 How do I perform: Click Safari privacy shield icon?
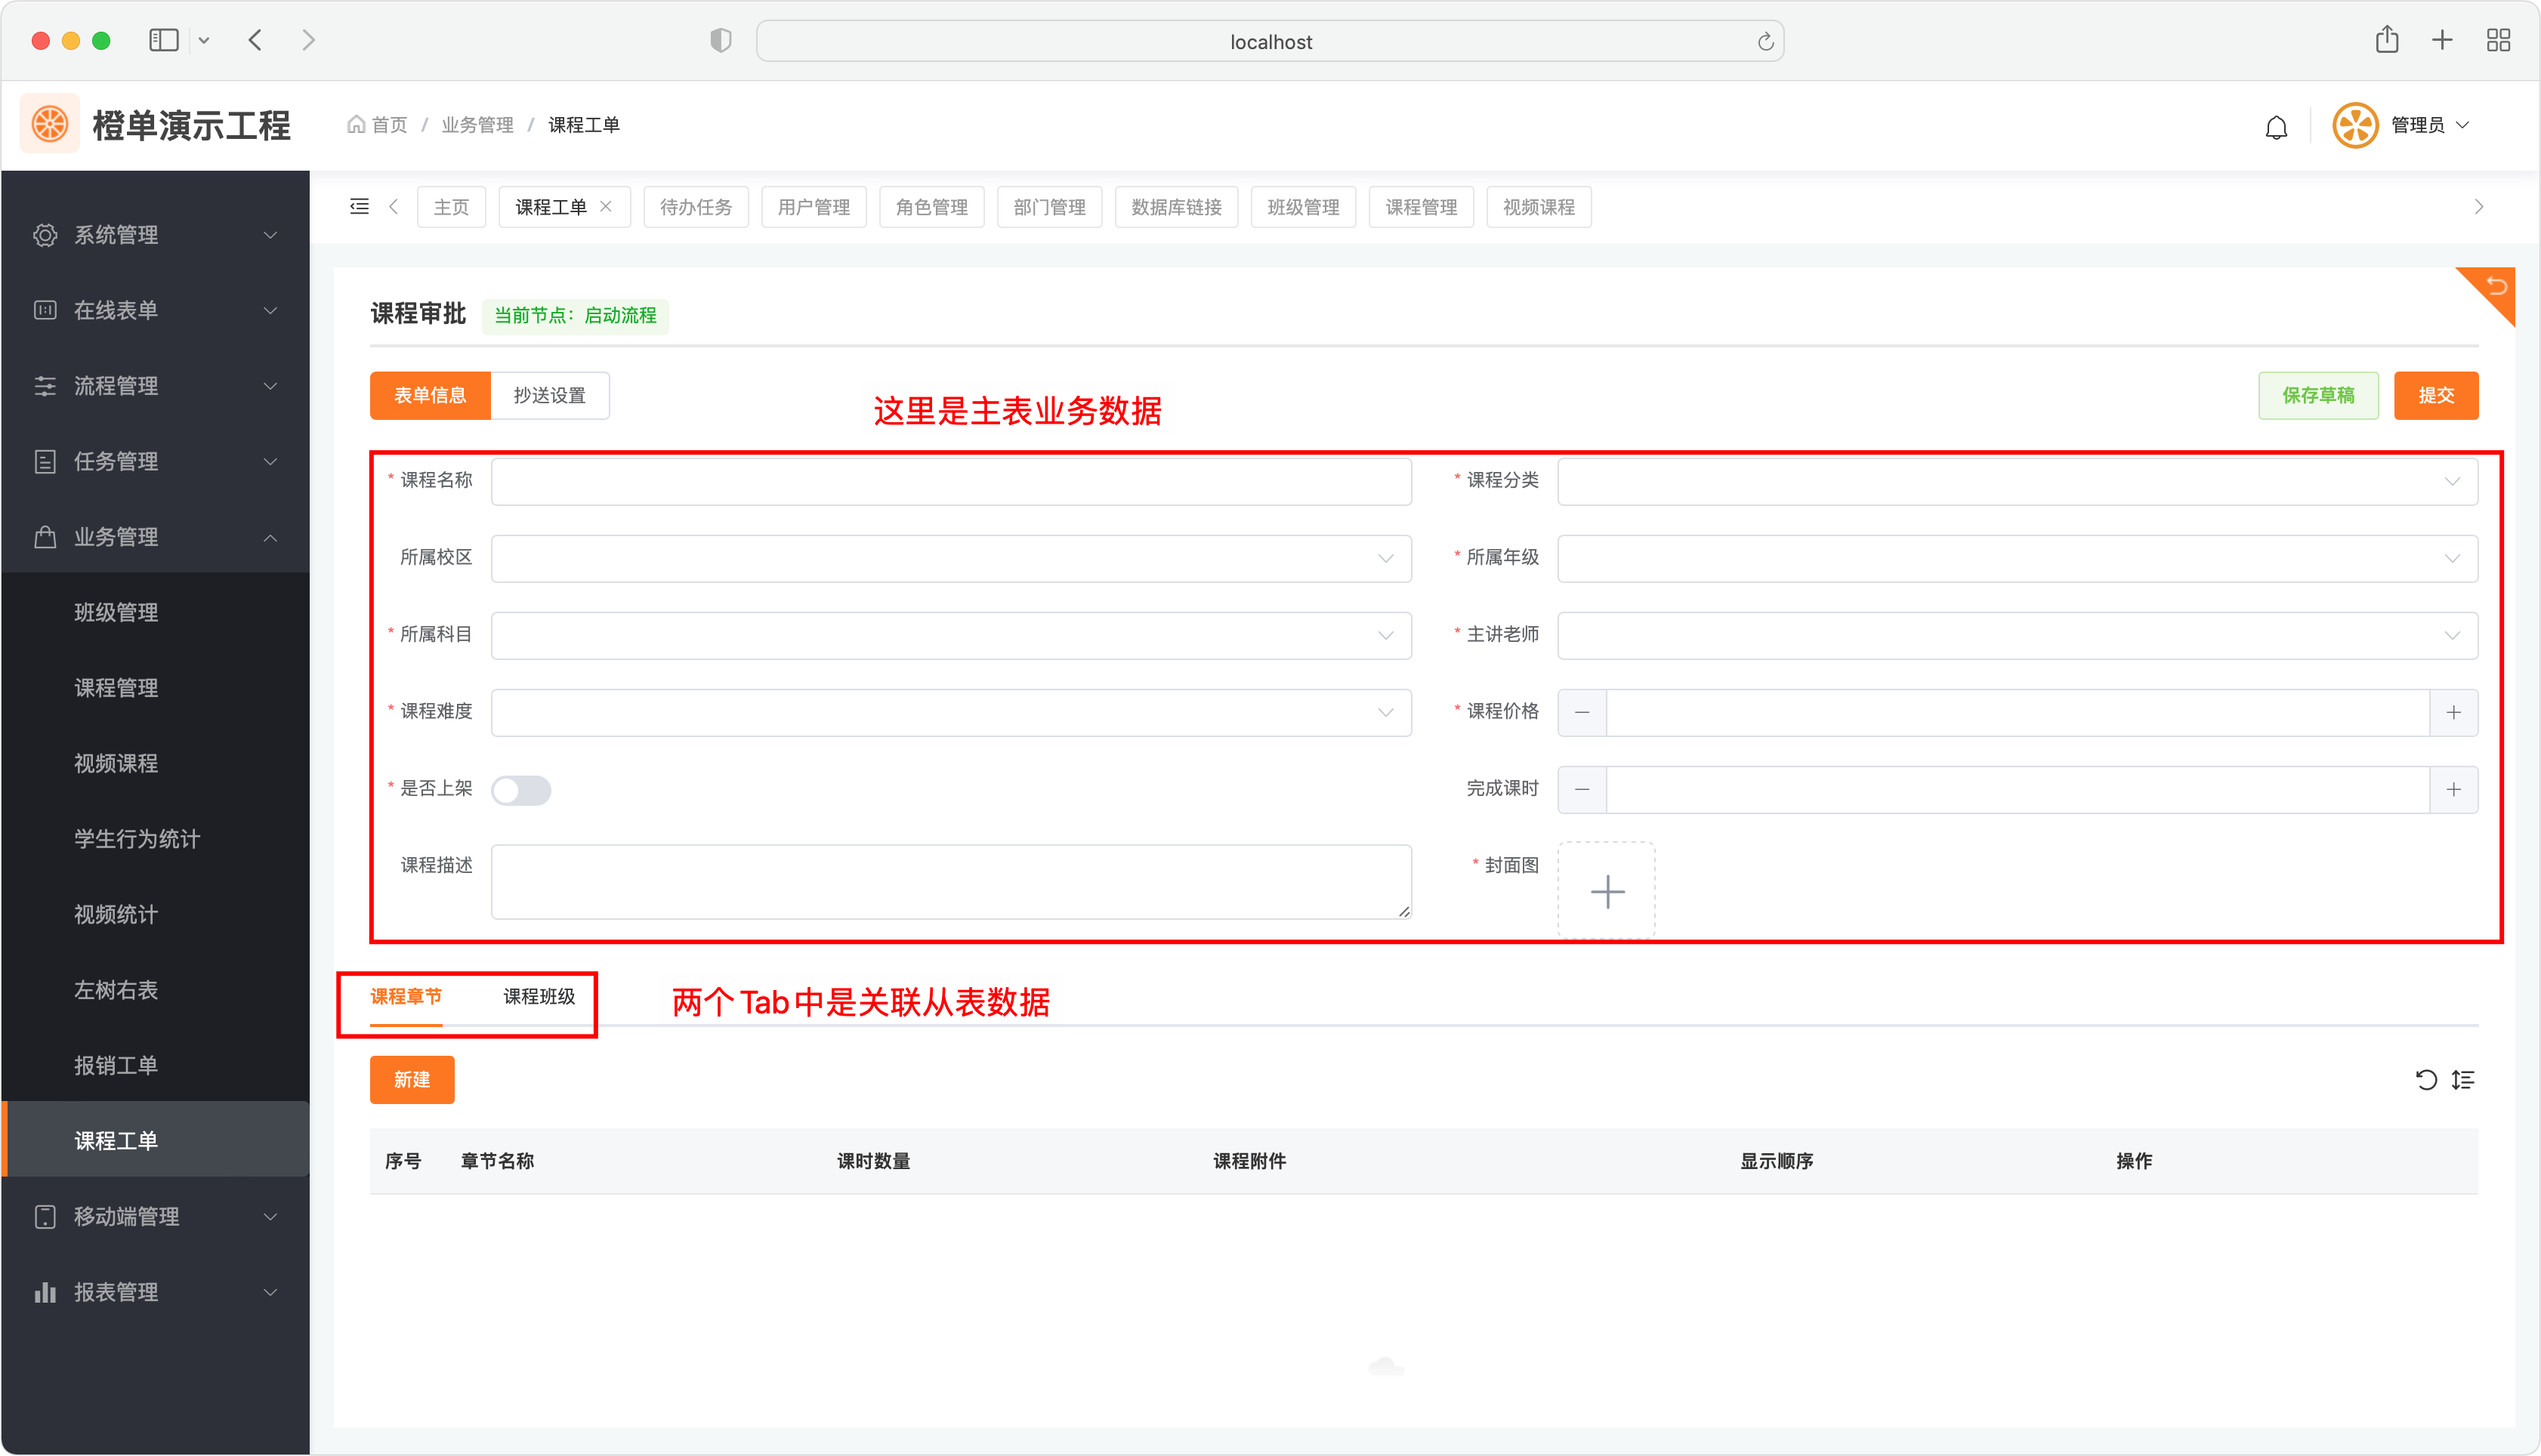(x=721, y=41)
